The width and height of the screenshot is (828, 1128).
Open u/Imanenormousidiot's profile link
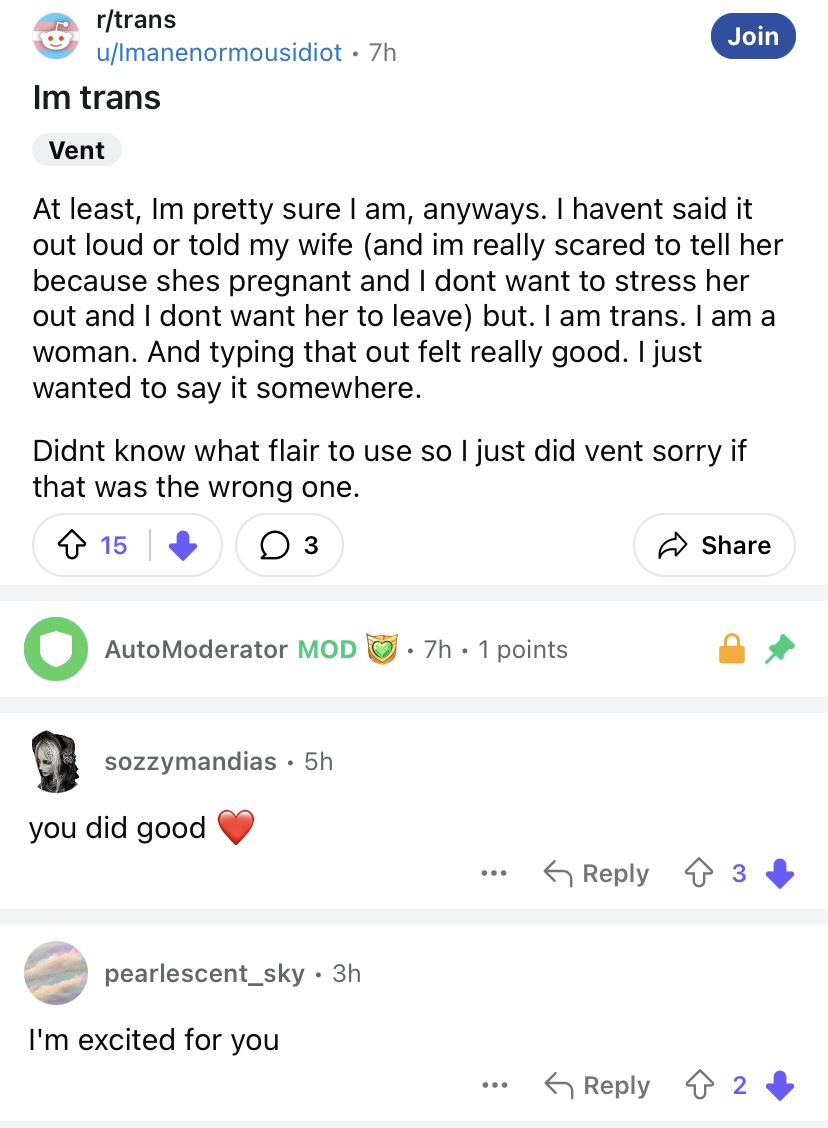[219, 53]
